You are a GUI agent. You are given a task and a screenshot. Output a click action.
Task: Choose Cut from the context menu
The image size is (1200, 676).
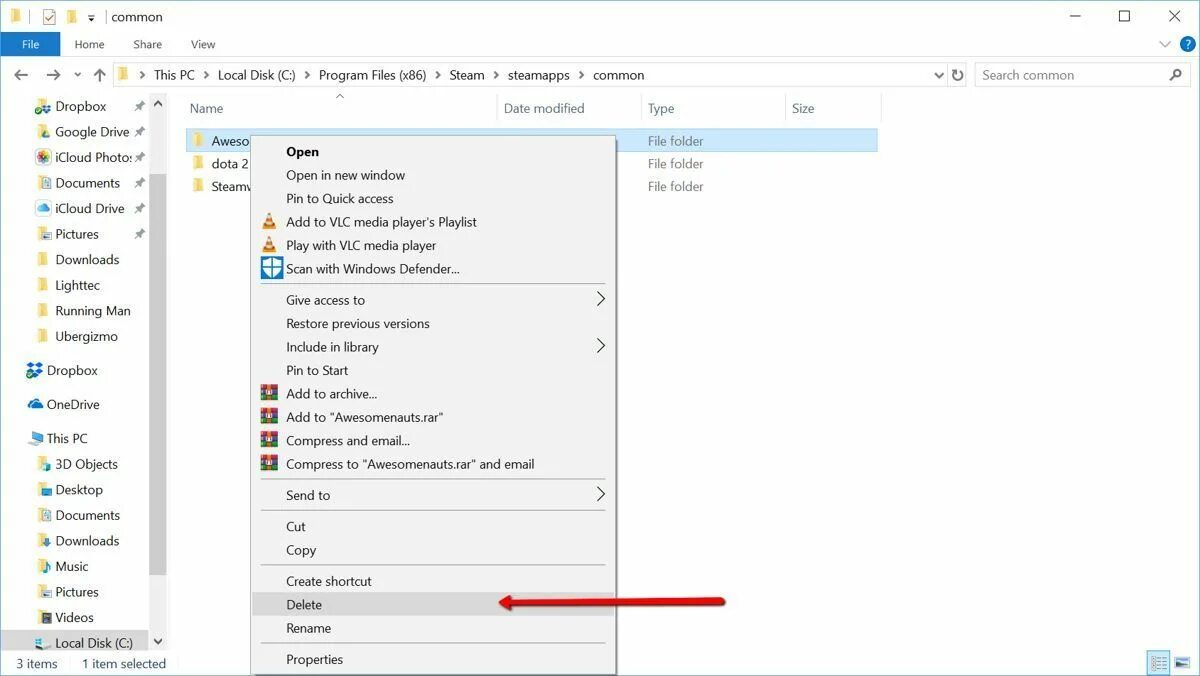pos(433,526)
